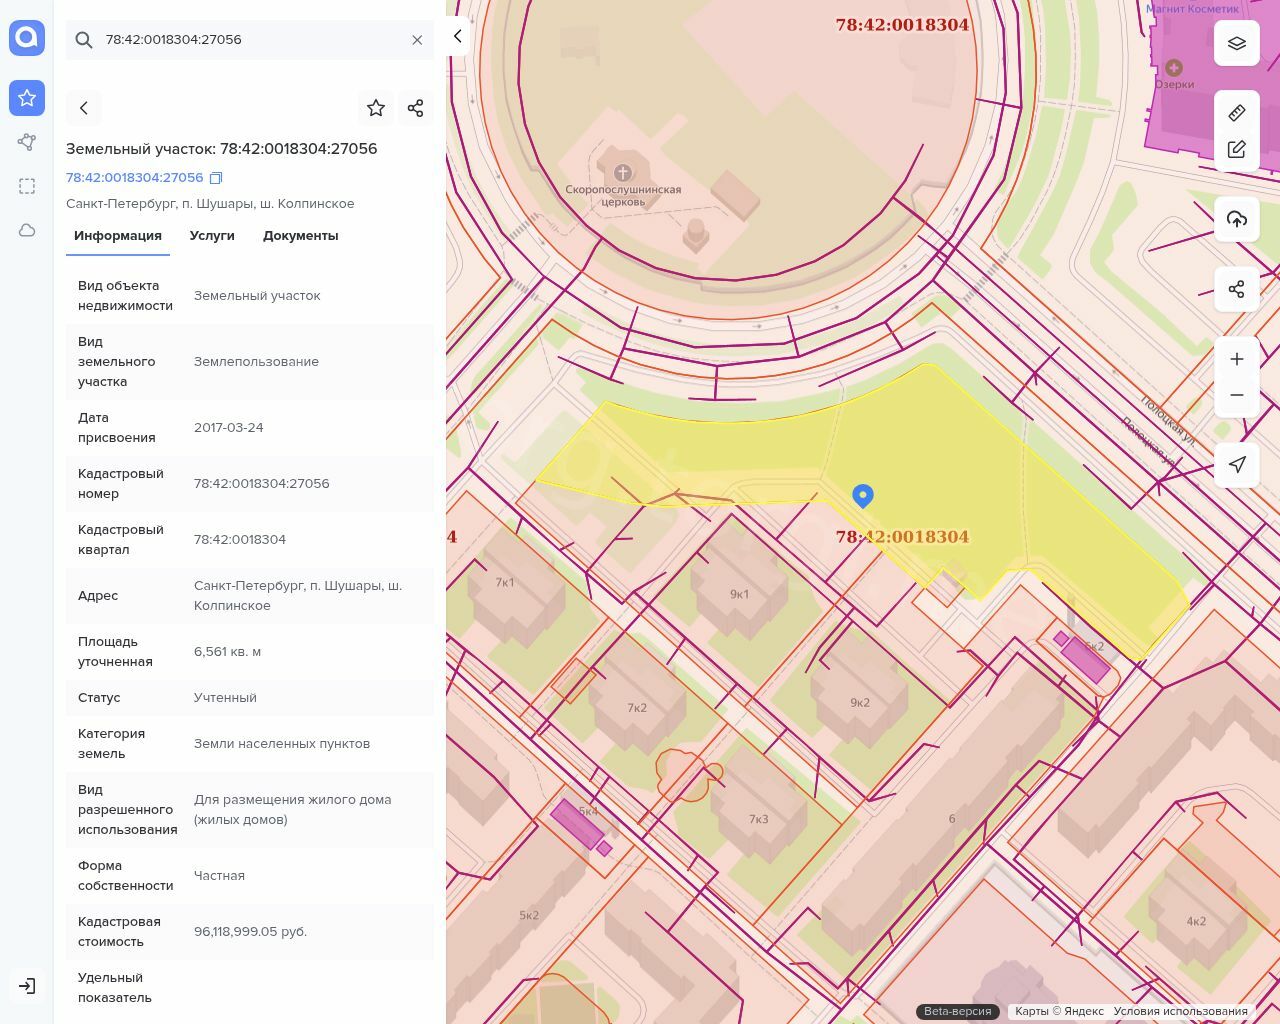The height and width of the screenshot is (1024, 1280).
Task: Activate the draw/edit tool on map
Action: pyautogui.click(x=1236, y=150)
